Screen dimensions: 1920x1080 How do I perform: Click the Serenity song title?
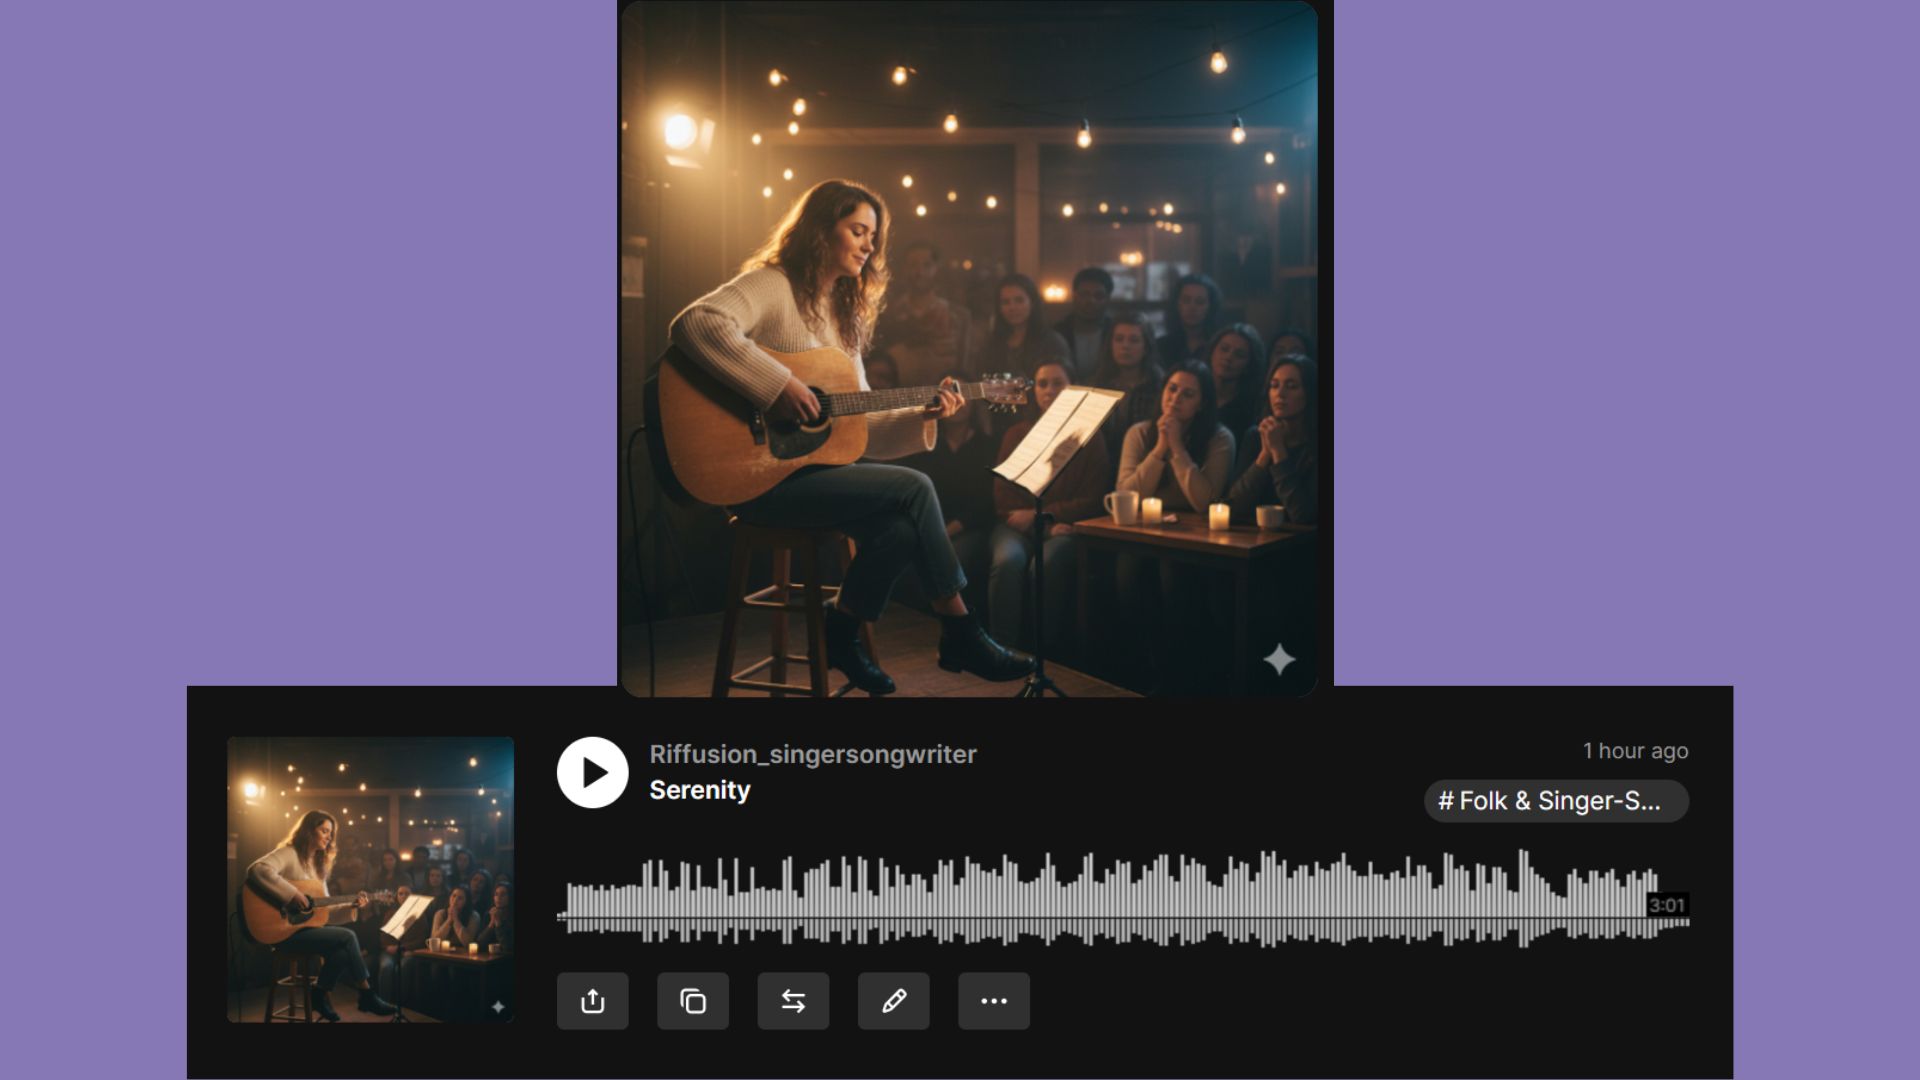[x=699, y=790]
